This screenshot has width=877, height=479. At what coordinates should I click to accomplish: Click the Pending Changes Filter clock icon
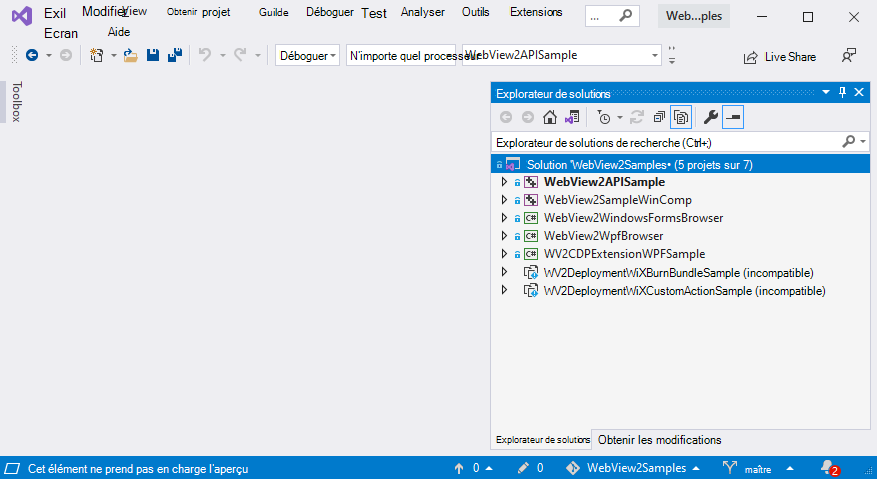click(603, 117)
